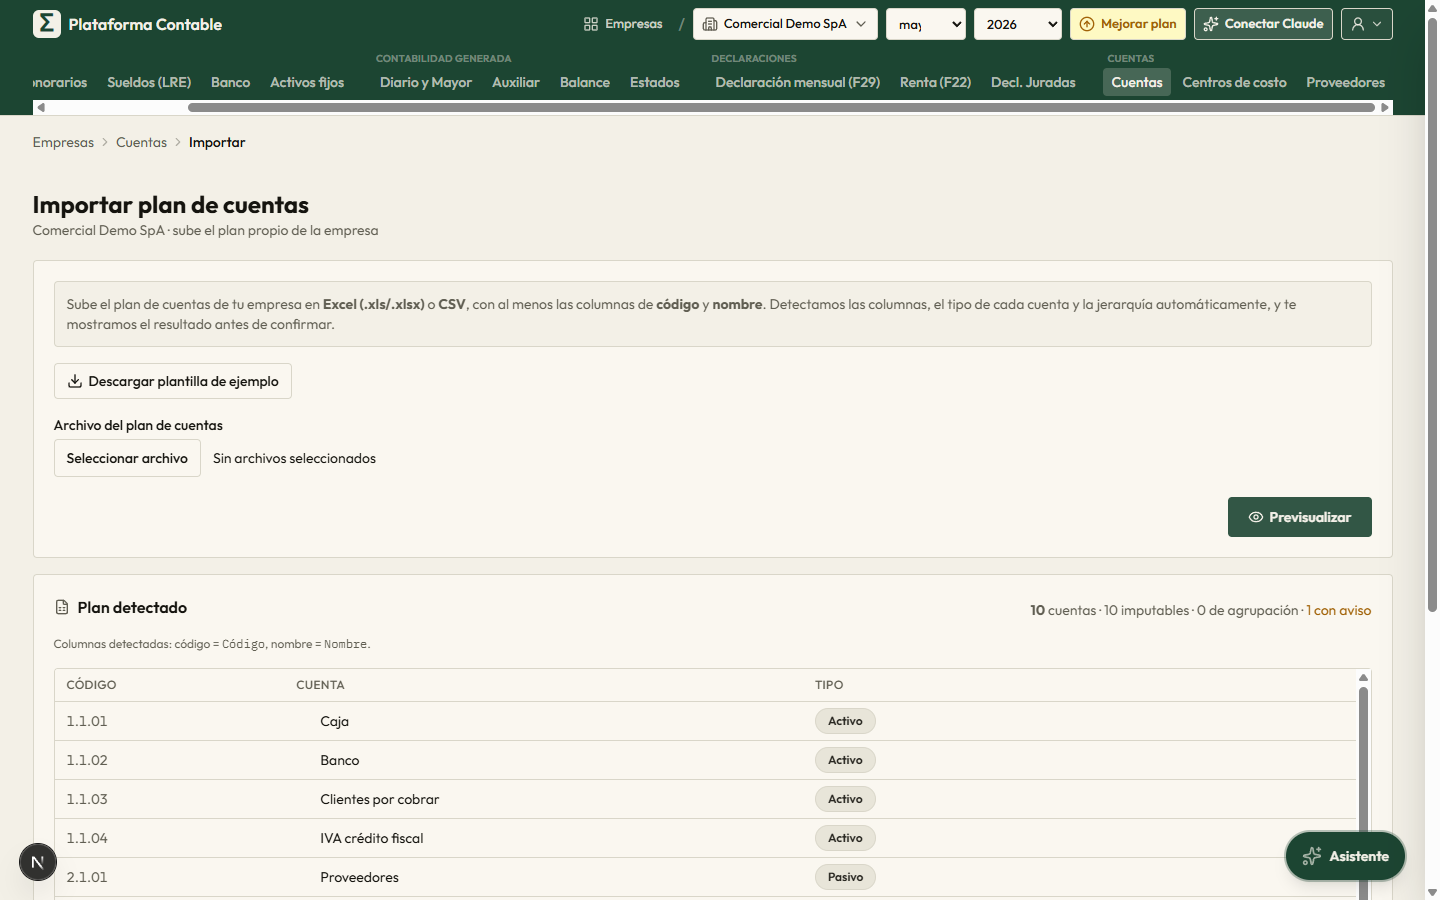This screenshot has width=1440, height=900.
Task: Click the Previsualizar button
Action: tap(1300, 517)
